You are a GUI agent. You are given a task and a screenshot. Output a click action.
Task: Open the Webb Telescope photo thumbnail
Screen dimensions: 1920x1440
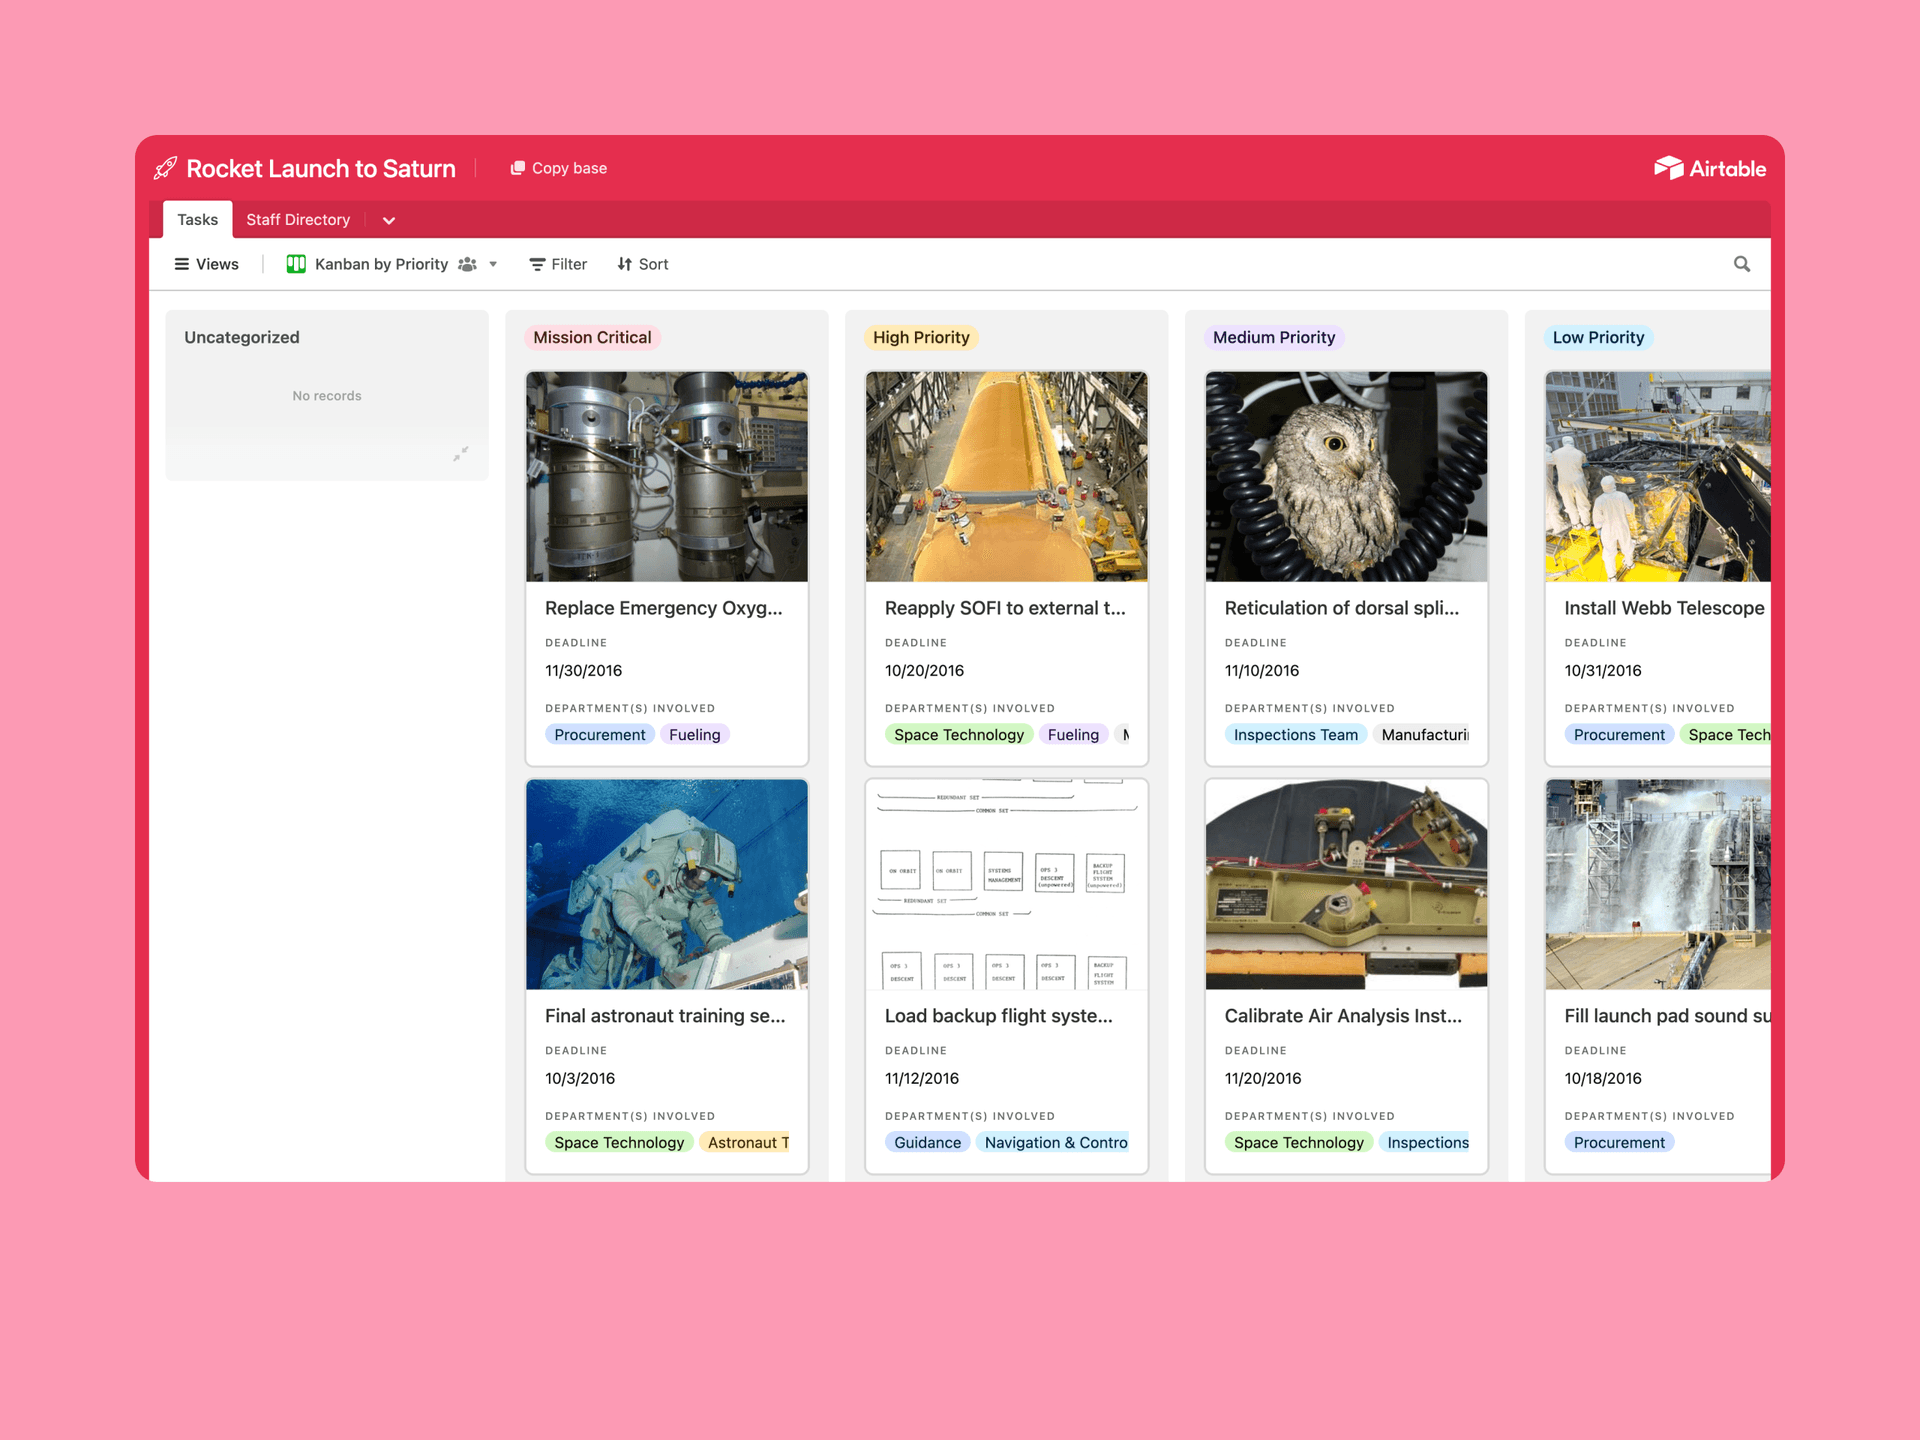[x=1658, y=476]
